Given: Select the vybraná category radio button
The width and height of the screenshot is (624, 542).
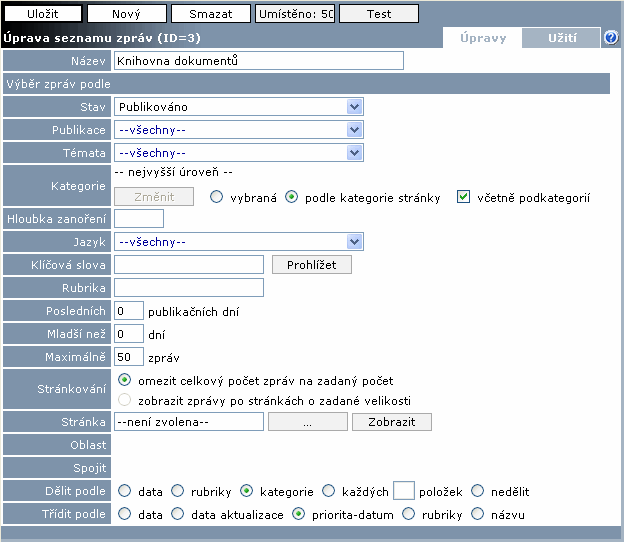Looking at the screenshot, I should pyautogui.click(x=216, y=197).
